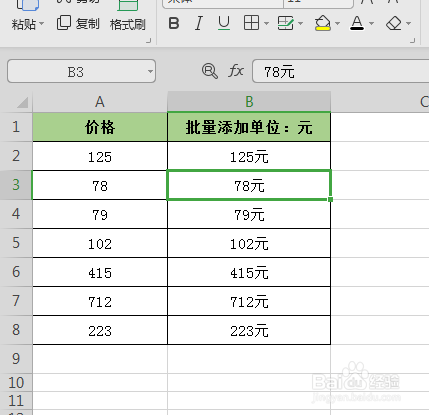Click header cell 批量添加单位：元
429x415 pixels.
click(x=249, y=127)
